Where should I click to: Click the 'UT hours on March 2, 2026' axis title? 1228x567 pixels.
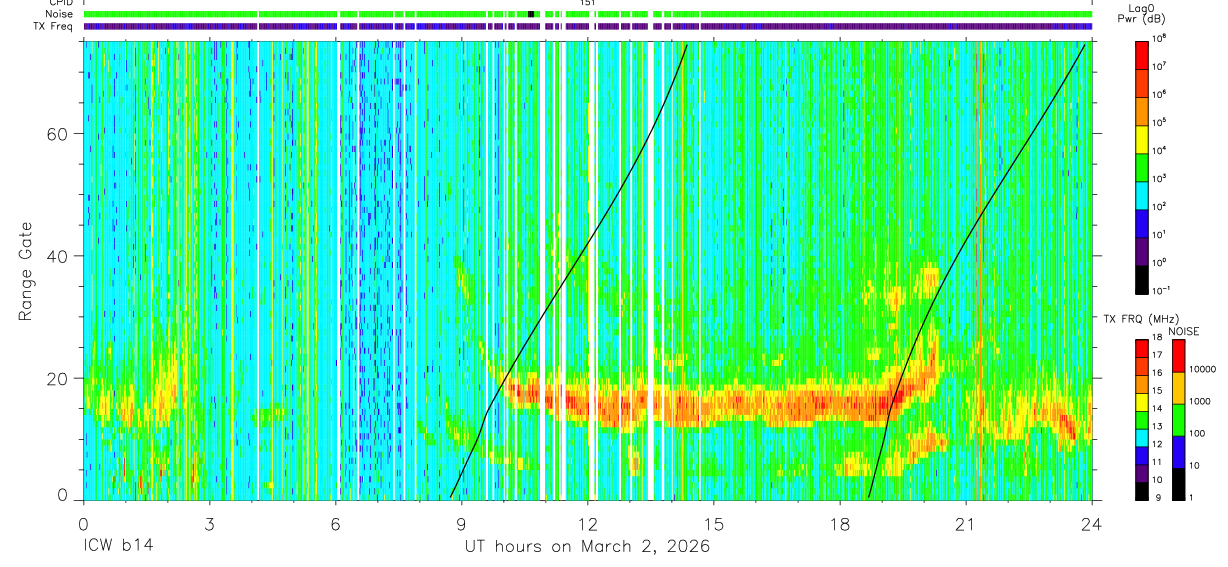click(x=587, y=547)
